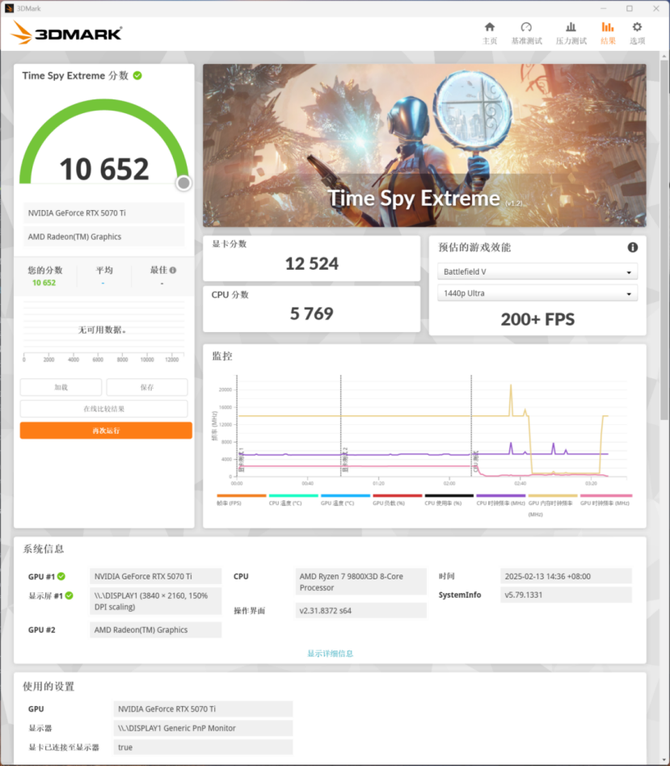This screenshot has height=766, width=670.
Task: Open the 压力测试 stress test icon
Action: coord(571,27)
